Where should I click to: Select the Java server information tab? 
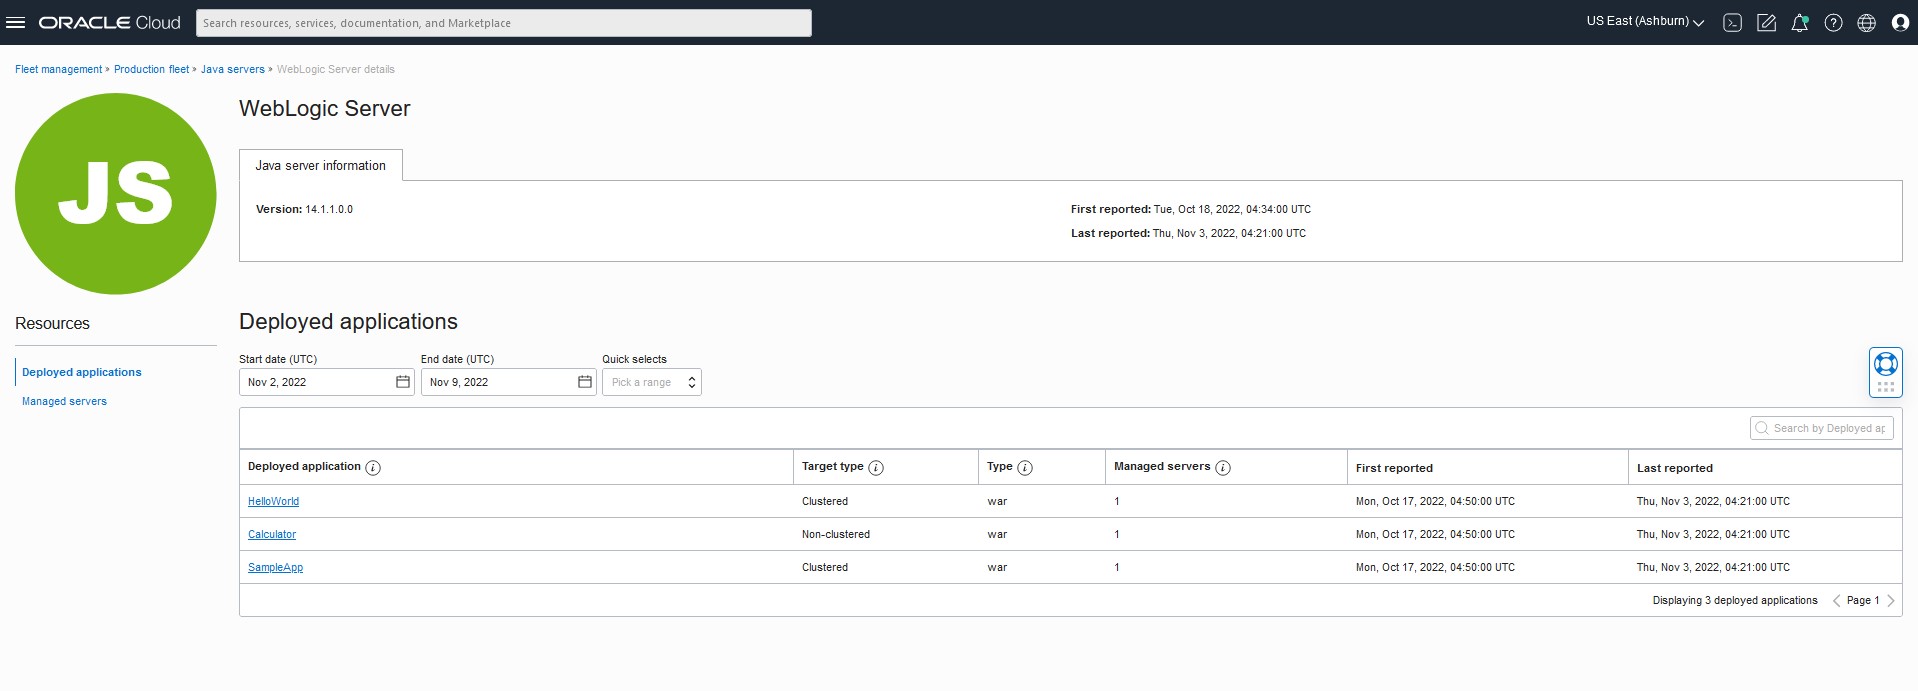321,166
